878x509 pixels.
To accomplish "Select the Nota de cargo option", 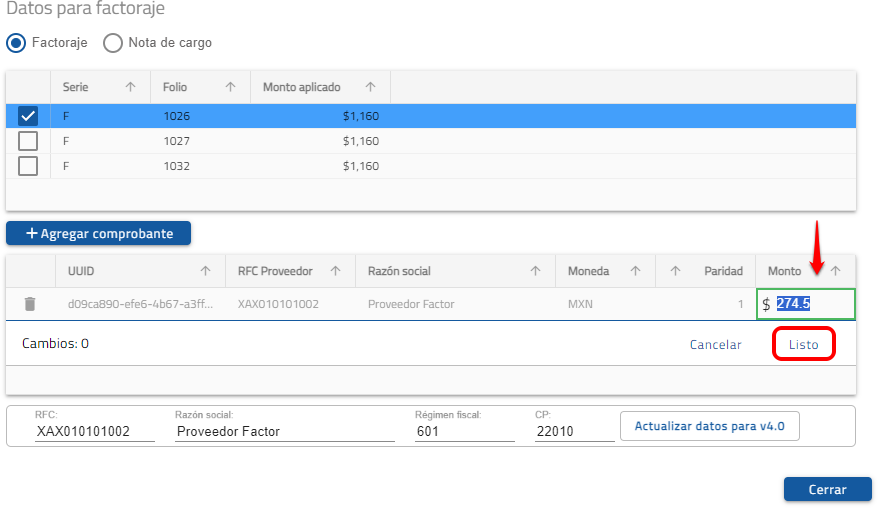I will (113, 43).
